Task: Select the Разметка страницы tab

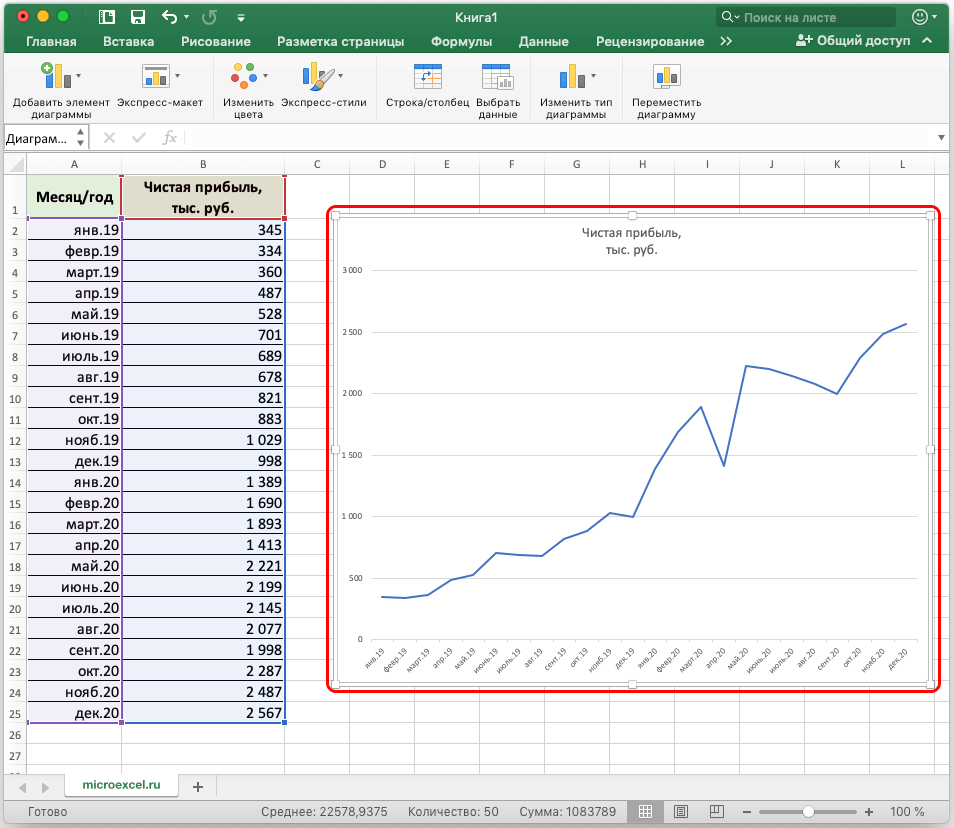Action: 340,41
